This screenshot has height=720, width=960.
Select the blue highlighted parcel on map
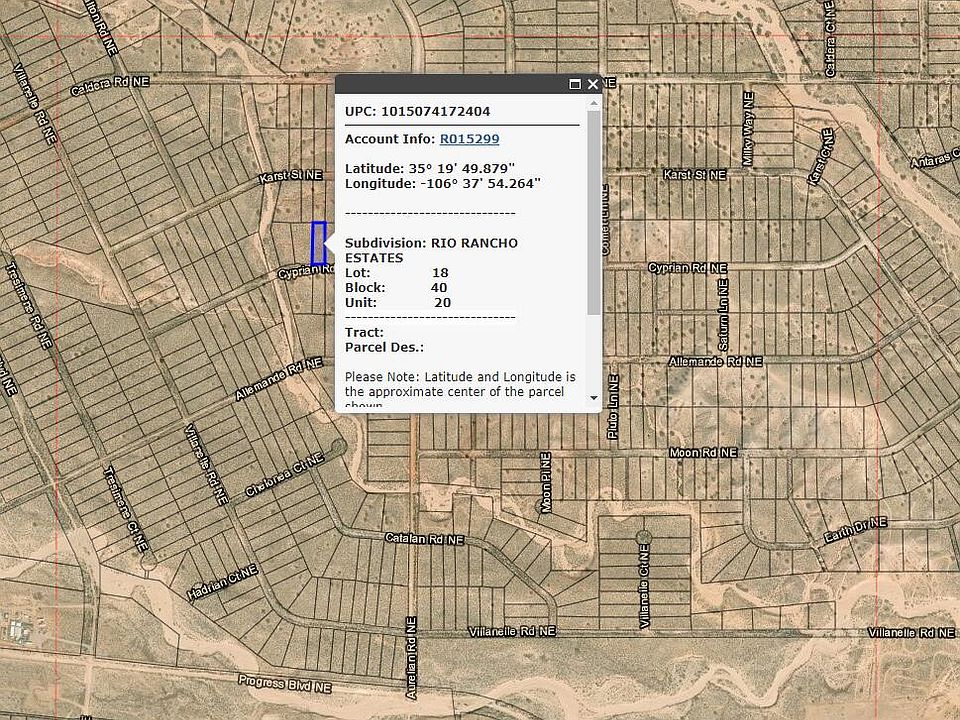tap(319, 243)
